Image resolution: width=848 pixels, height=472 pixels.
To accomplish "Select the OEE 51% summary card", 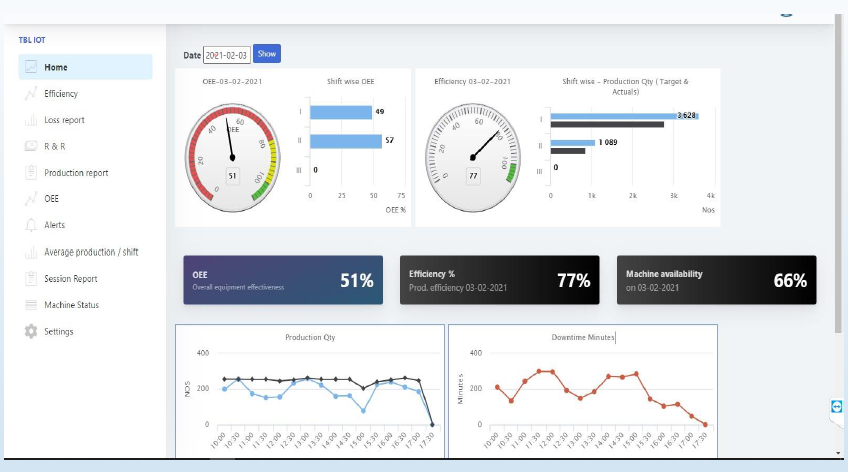I will point(283,280).
